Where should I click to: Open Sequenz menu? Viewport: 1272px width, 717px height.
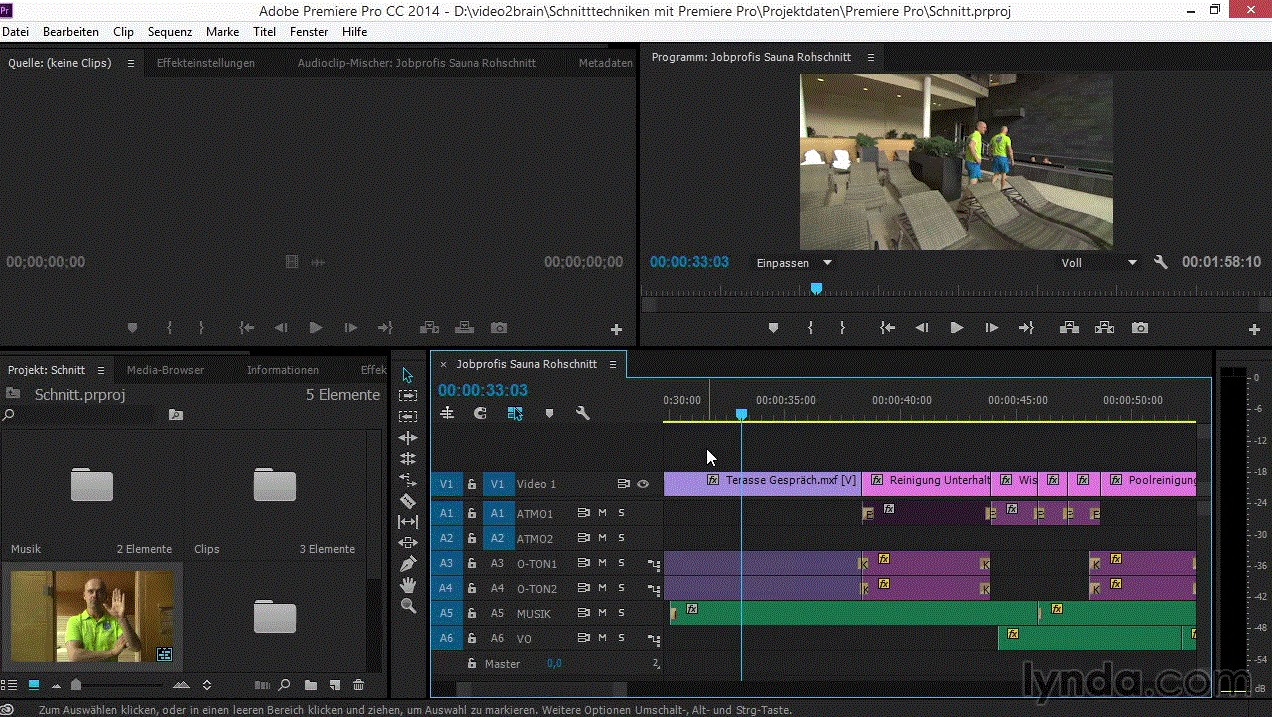[170, 32]
